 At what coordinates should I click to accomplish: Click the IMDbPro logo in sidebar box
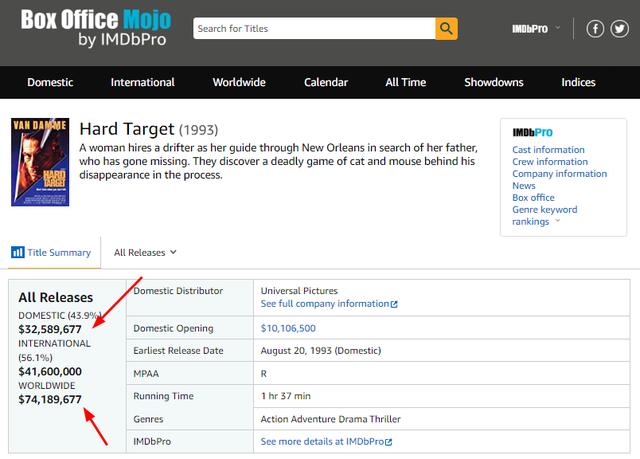pos(532,133)
